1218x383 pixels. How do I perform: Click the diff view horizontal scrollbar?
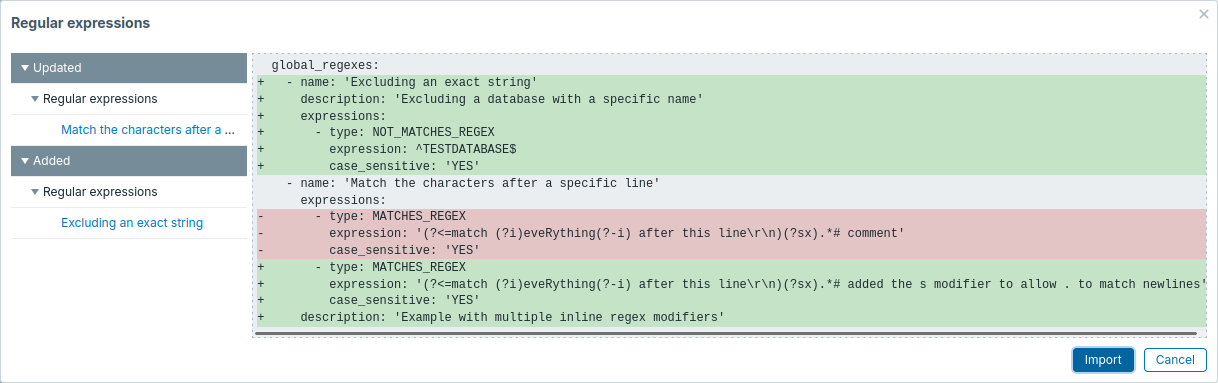pyautogui.click(x=726, y=333)
